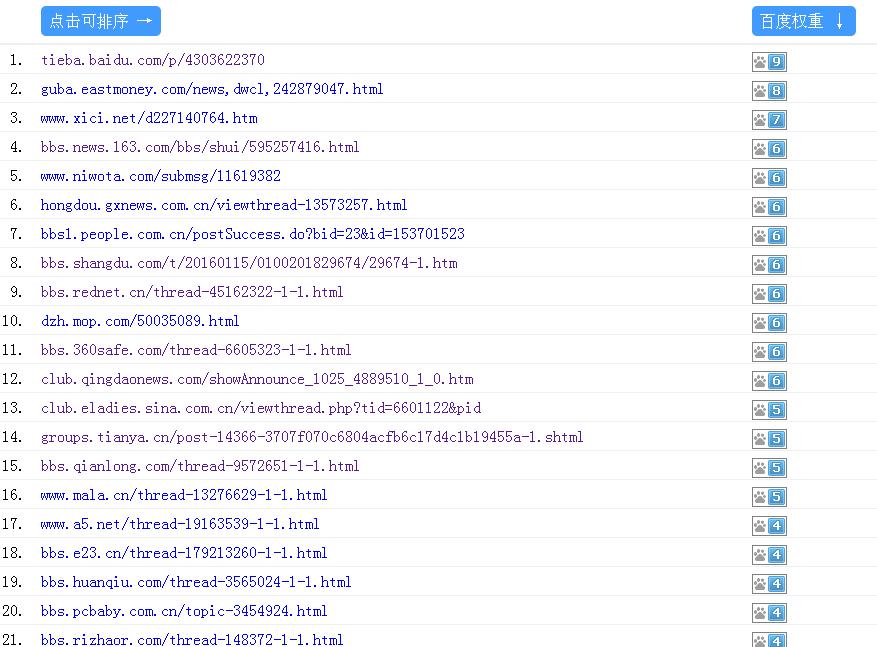Image resolution: width=877 pixels, height=647 pixels.
Task: Open www.mala.cn thread-13276629 link
Action: tap(184, 495)
